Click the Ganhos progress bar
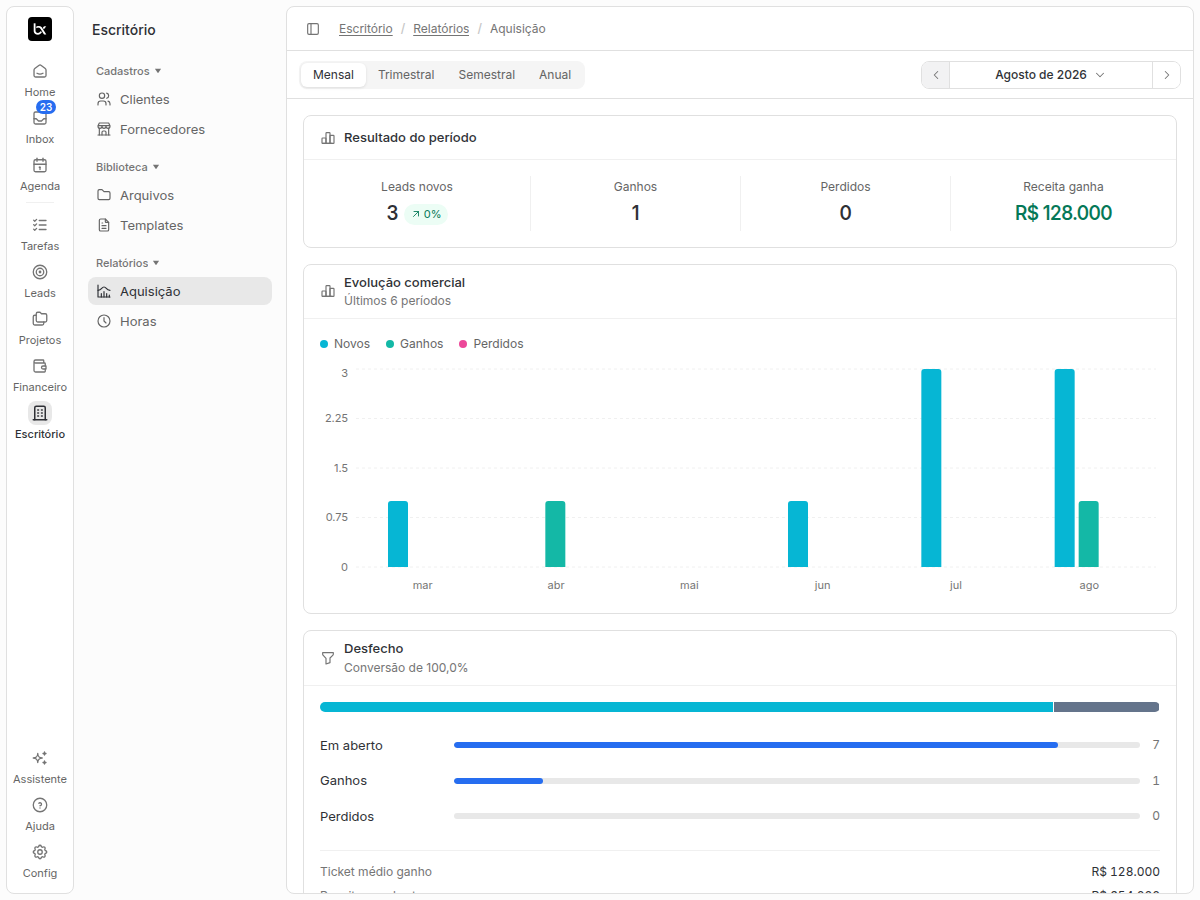1200x900 pixels. pyautogui.click(x=797, y=781)
